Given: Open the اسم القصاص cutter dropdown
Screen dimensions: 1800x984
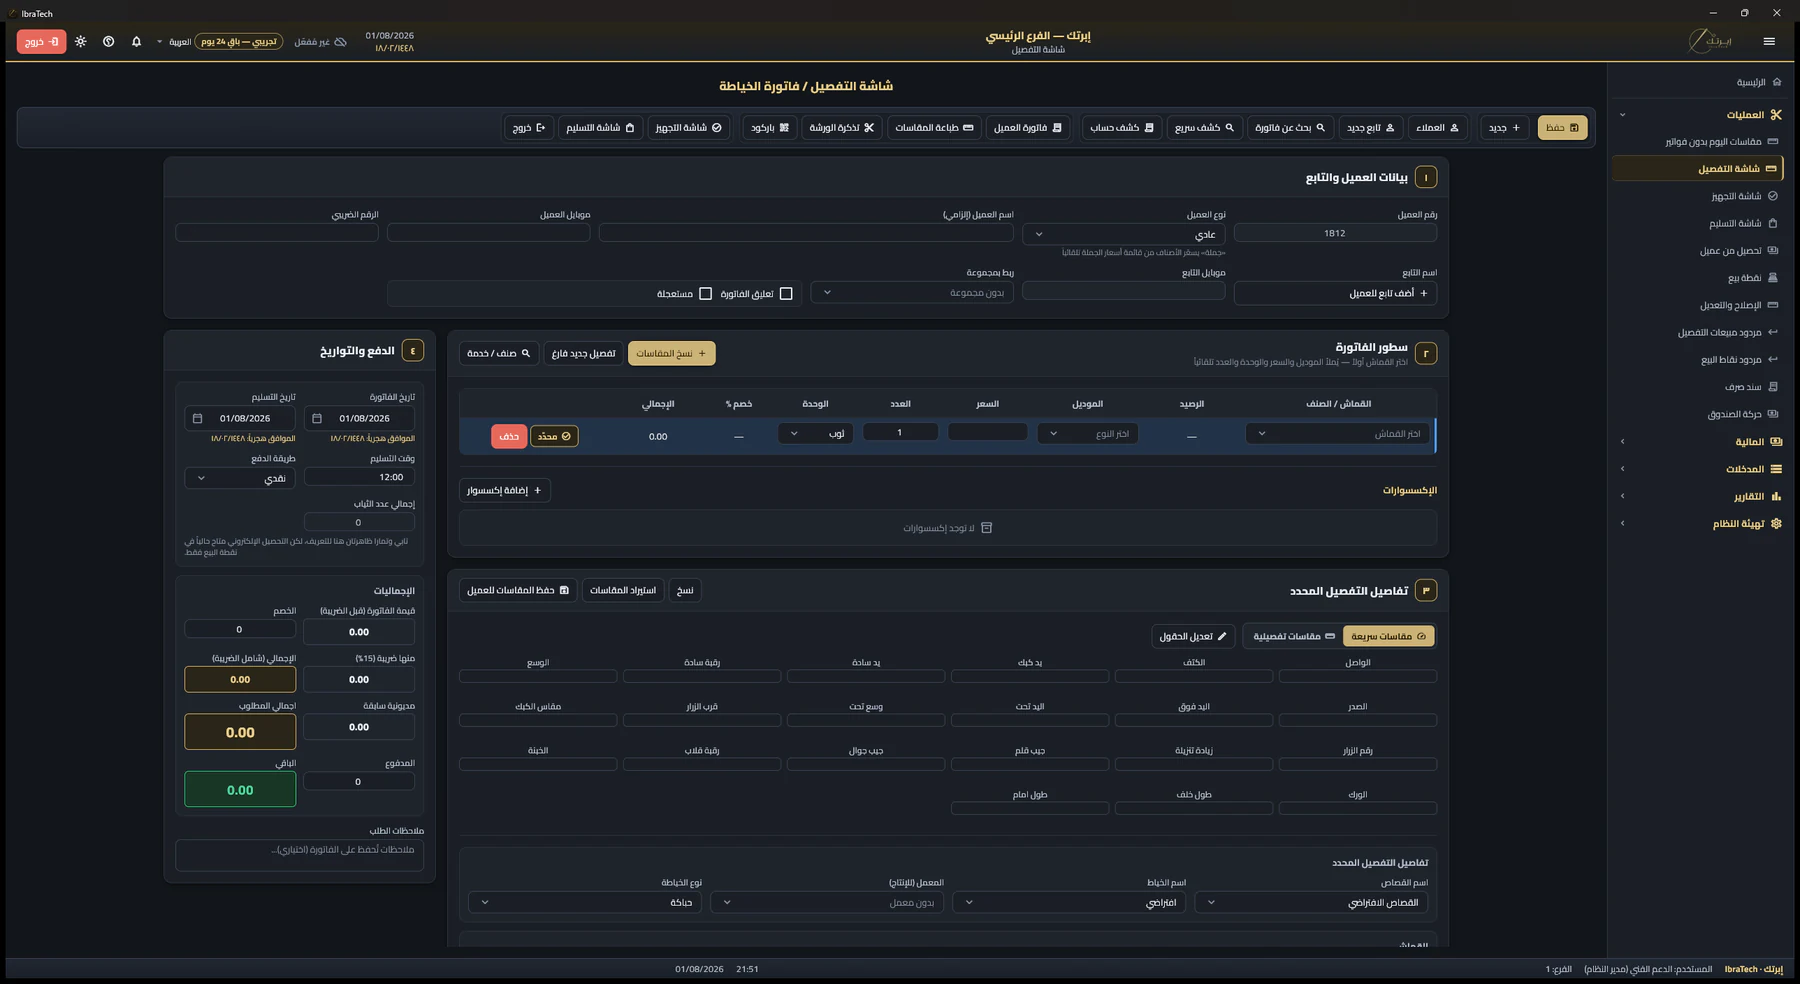Looking at the screenshot, I should point(1311,902).
